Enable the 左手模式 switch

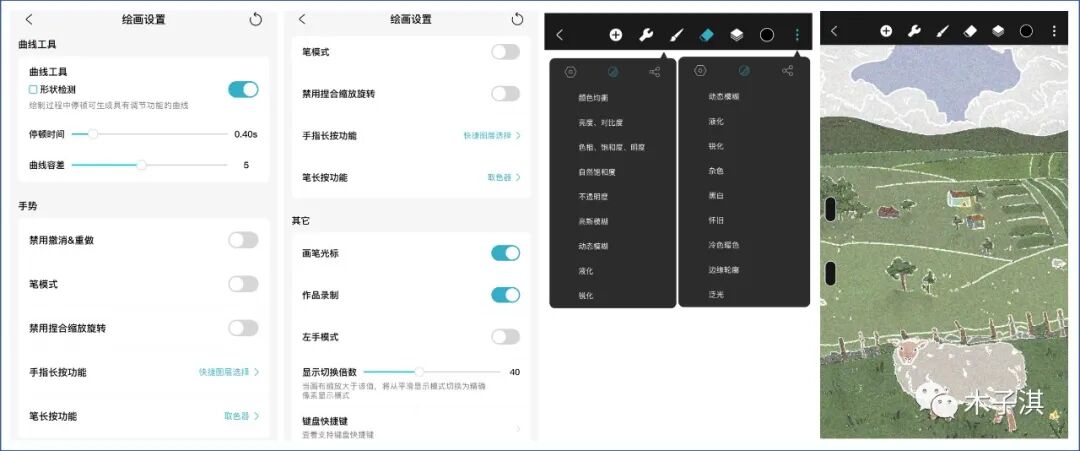pyautogui.click(x=506, y=337)
